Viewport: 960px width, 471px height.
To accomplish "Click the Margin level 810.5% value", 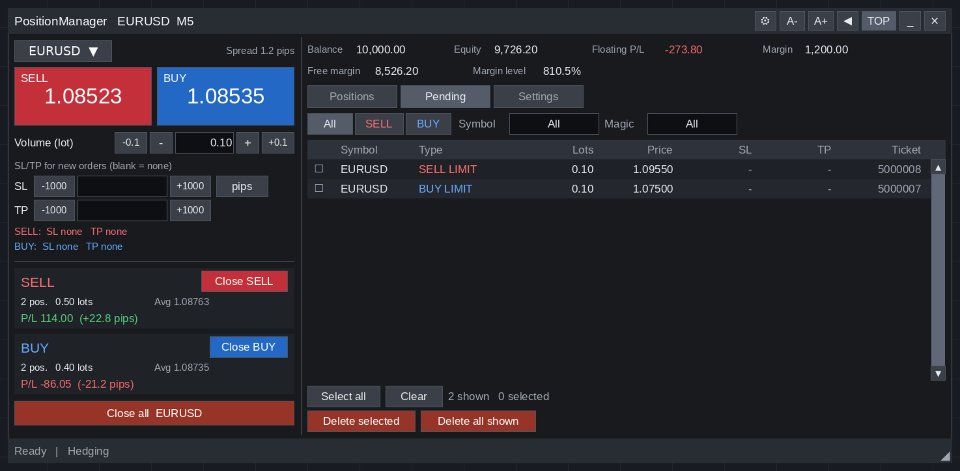I will 561,71.
